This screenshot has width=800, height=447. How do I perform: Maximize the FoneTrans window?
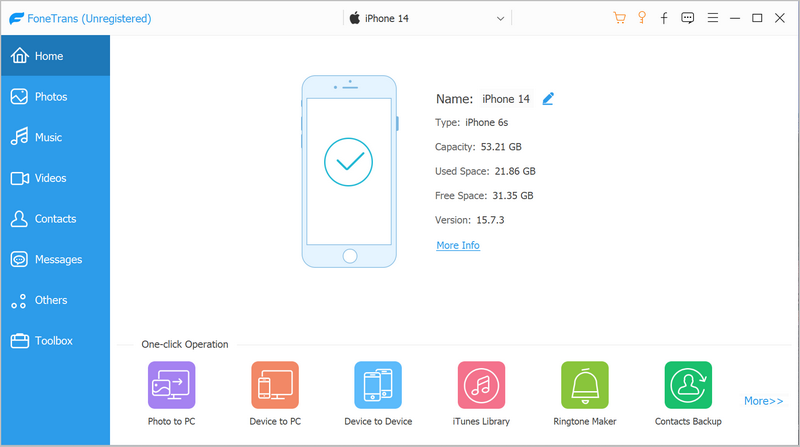[x=757, y=18]
